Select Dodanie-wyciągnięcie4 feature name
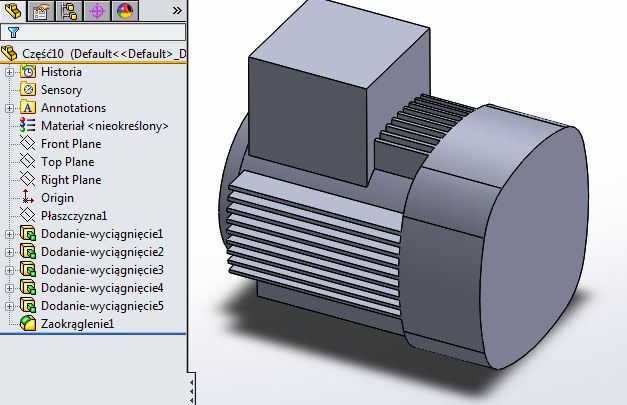Viewport: 627px width, 405px height. [102, 288]
